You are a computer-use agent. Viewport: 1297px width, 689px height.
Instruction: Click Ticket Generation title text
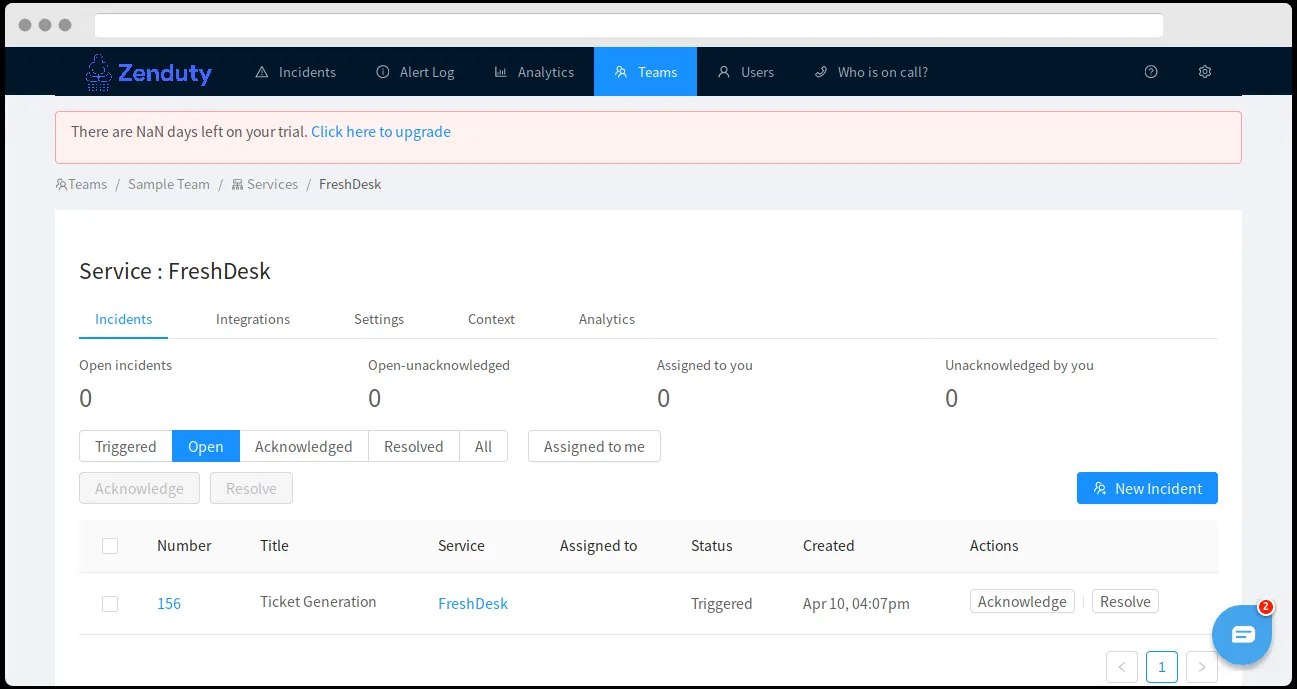(318, 602)
